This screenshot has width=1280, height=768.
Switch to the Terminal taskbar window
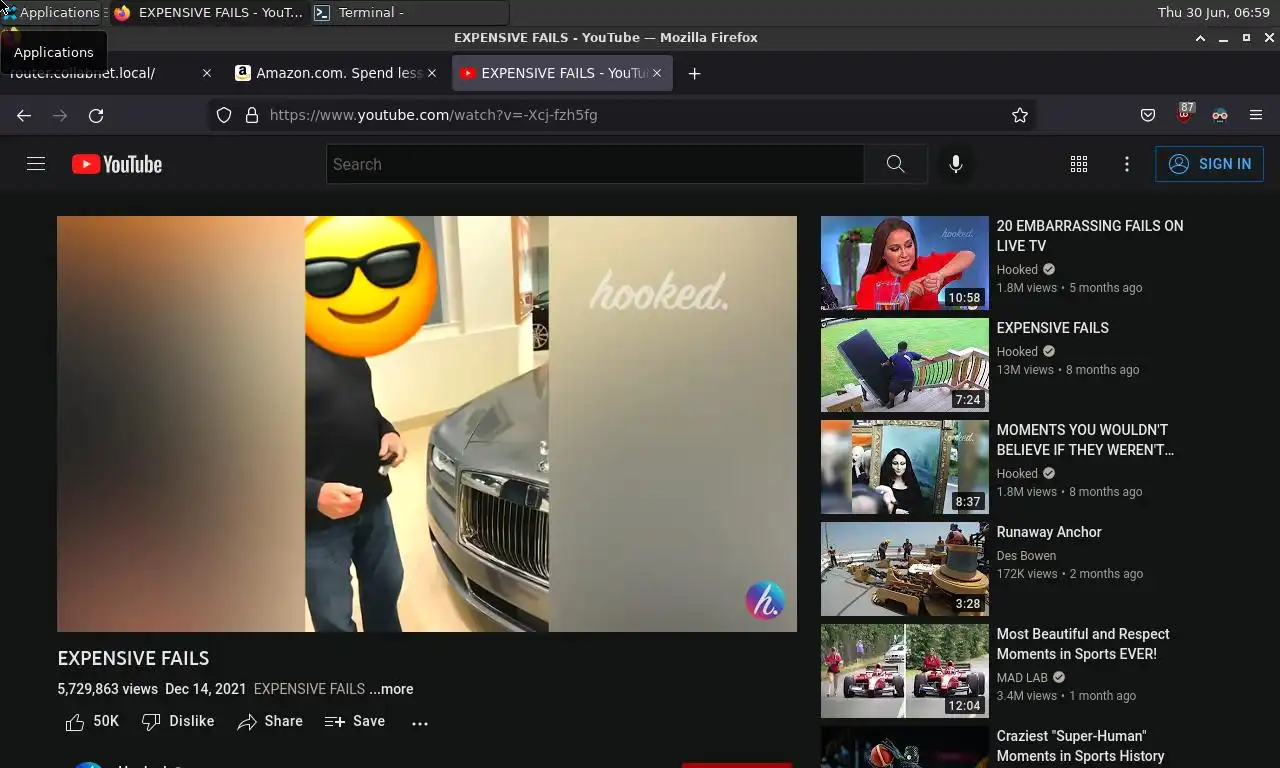click(x=410, y=13)
